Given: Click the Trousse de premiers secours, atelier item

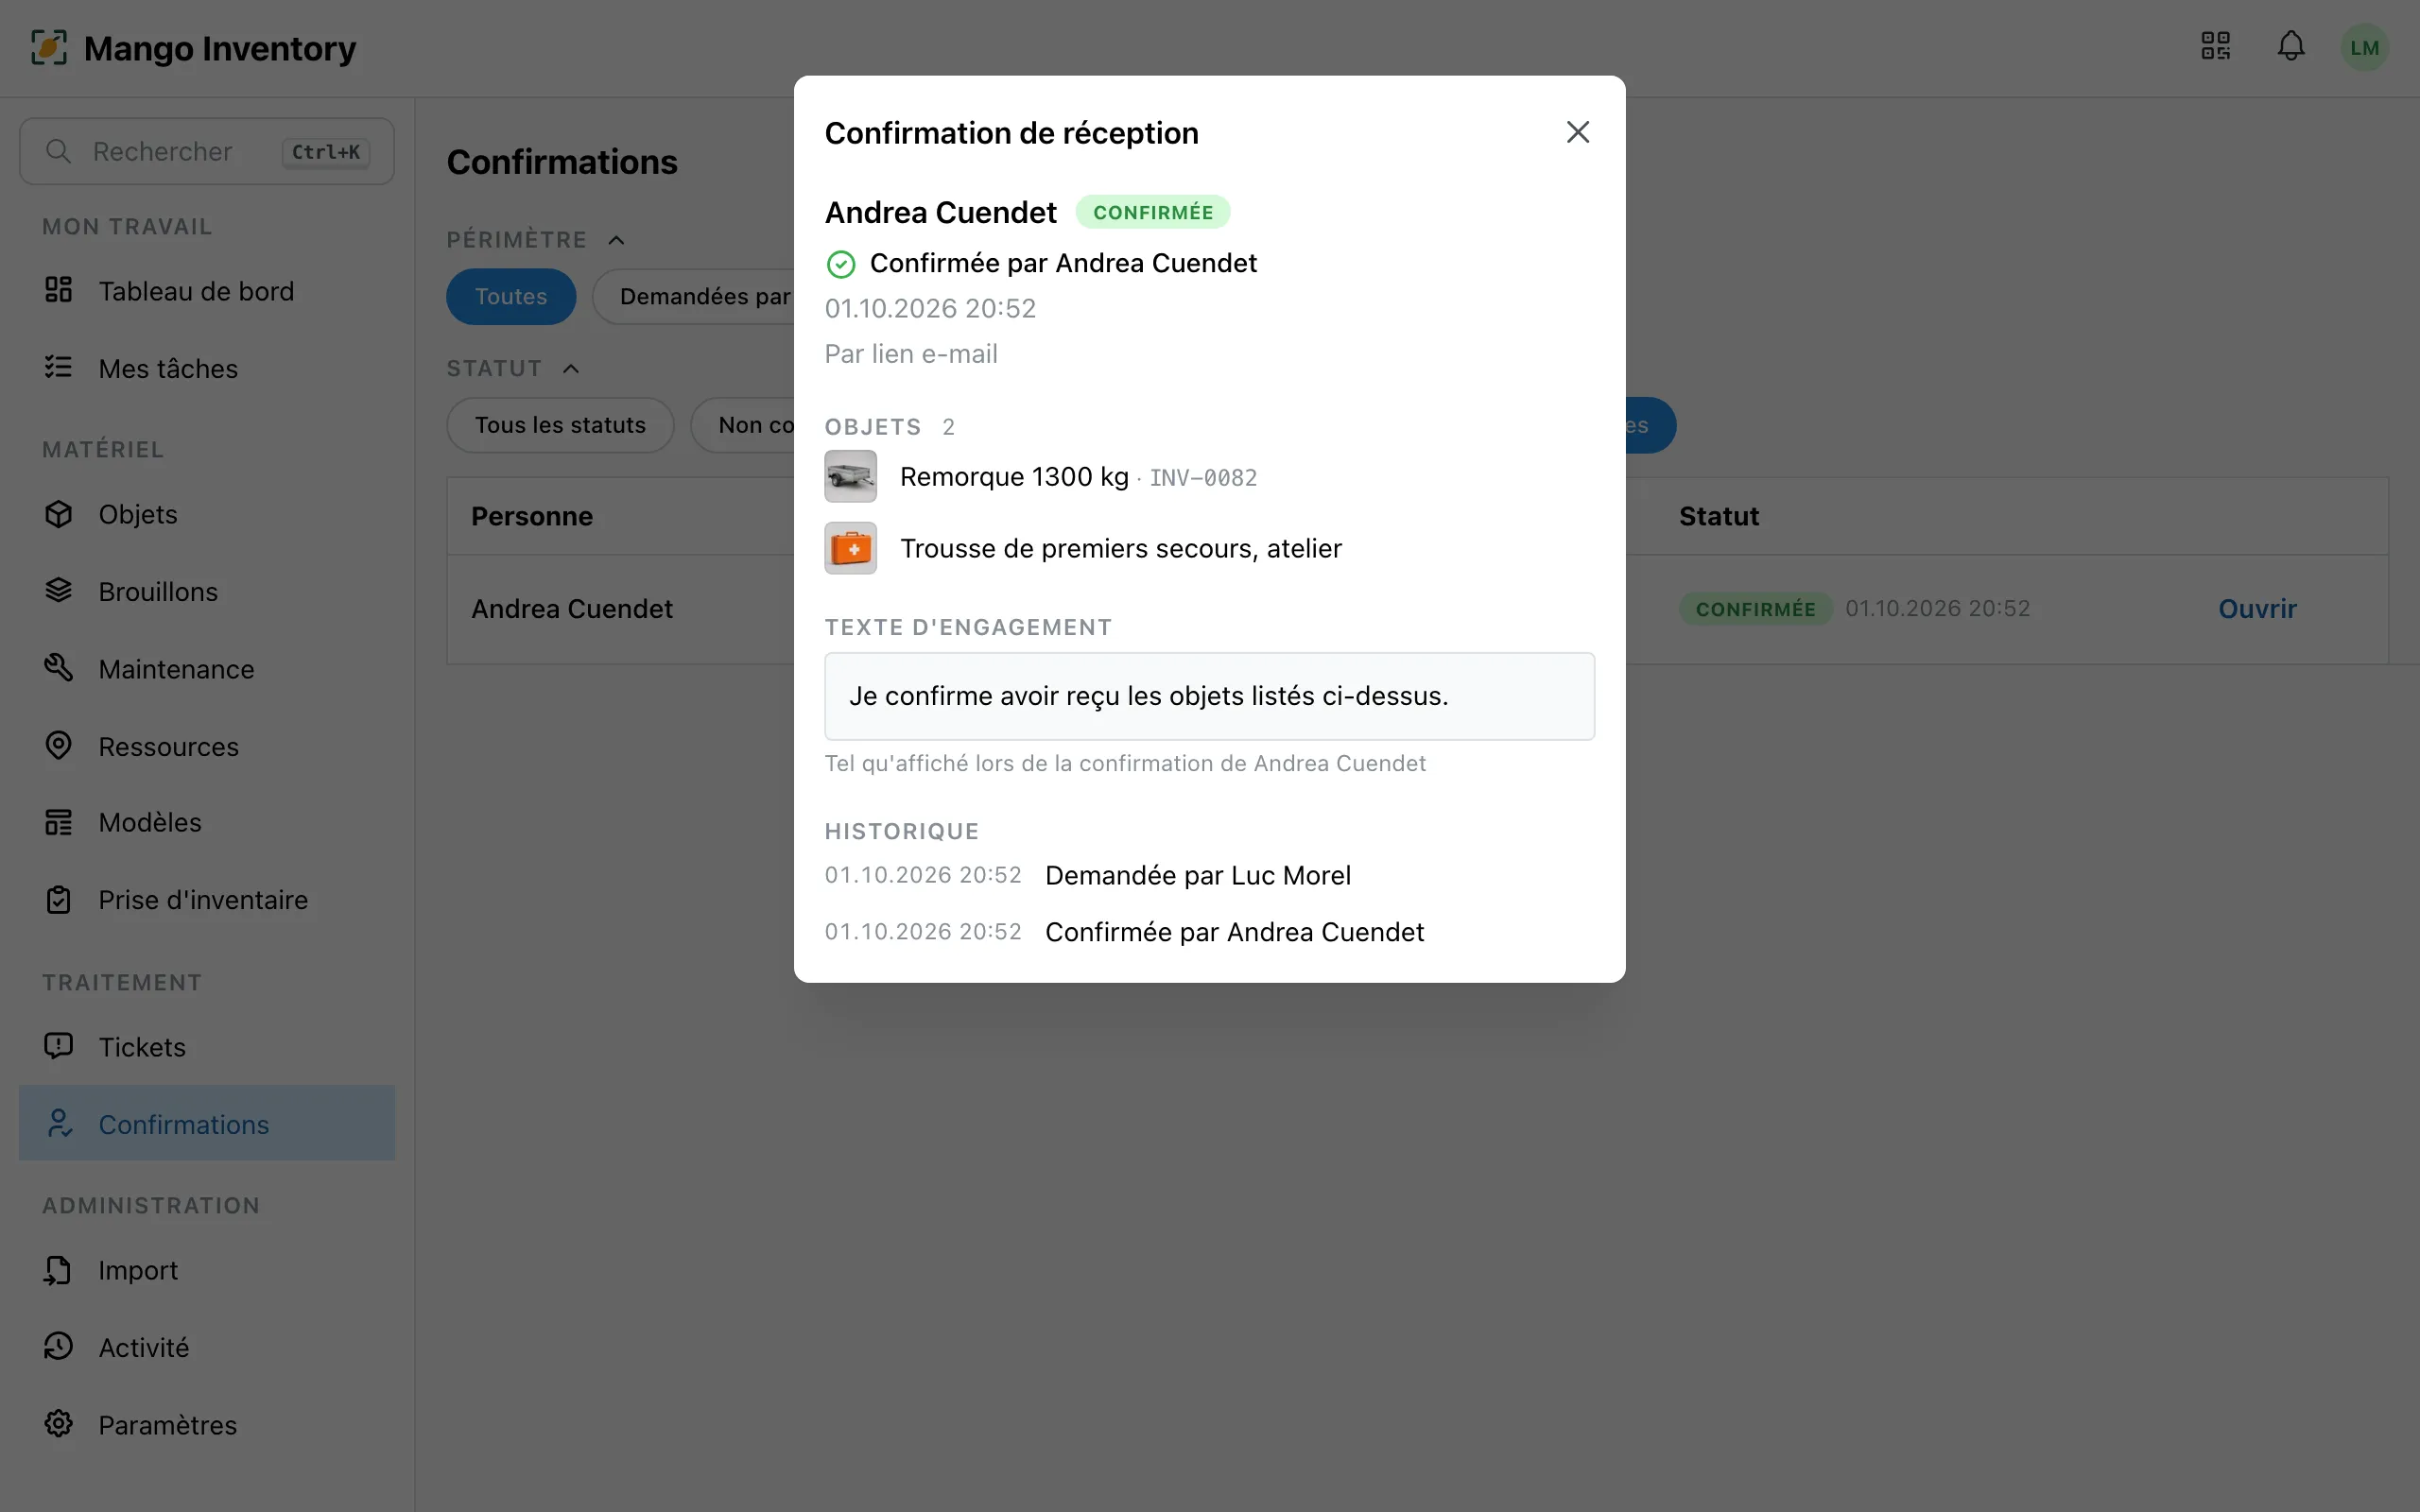Looking at the screenshot, I should 1120,549.
